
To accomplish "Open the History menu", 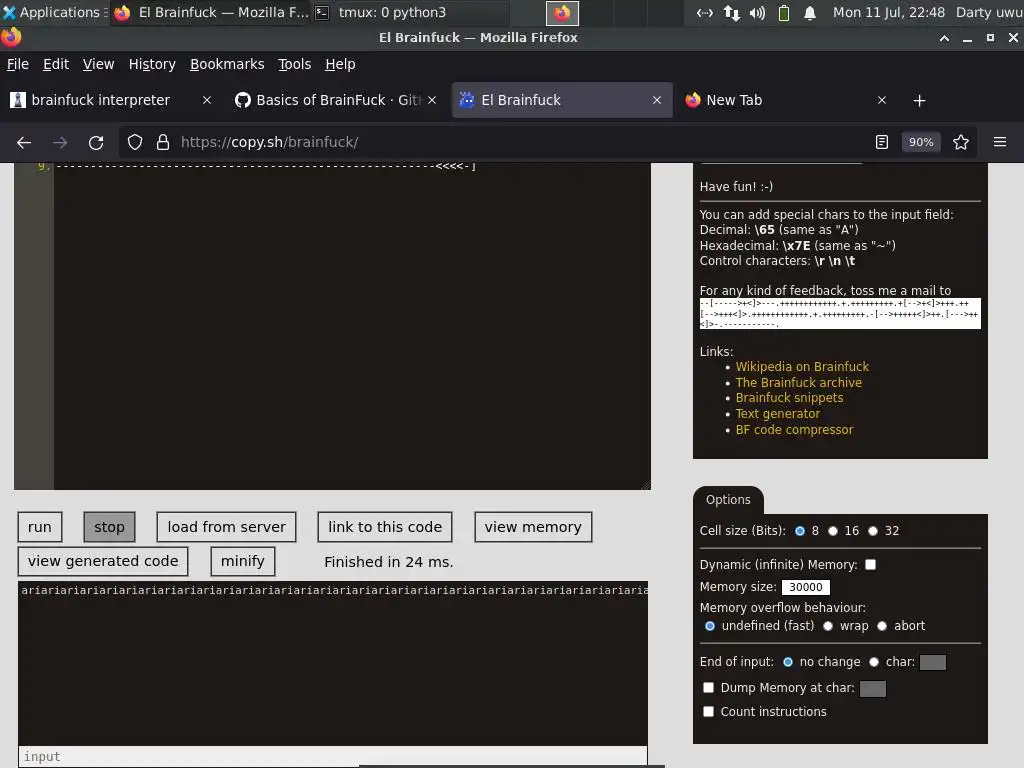I will tap(152, 64).
